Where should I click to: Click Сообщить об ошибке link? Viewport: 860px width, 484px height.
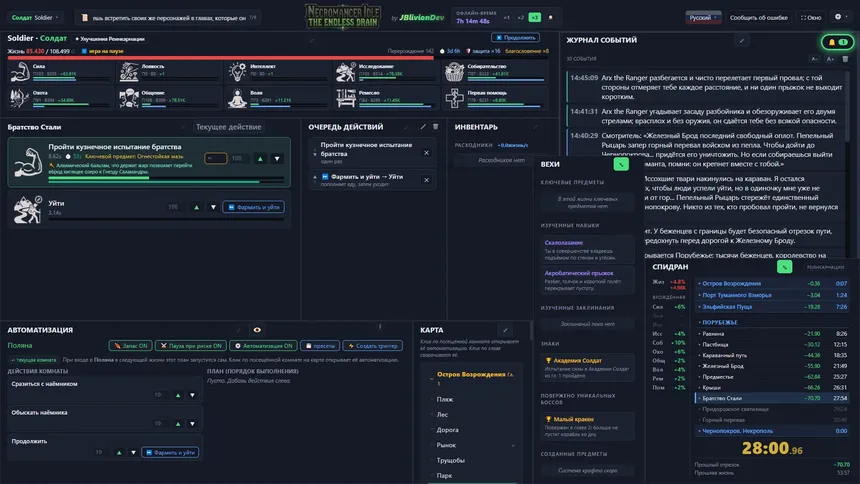[x=759, y=18]
